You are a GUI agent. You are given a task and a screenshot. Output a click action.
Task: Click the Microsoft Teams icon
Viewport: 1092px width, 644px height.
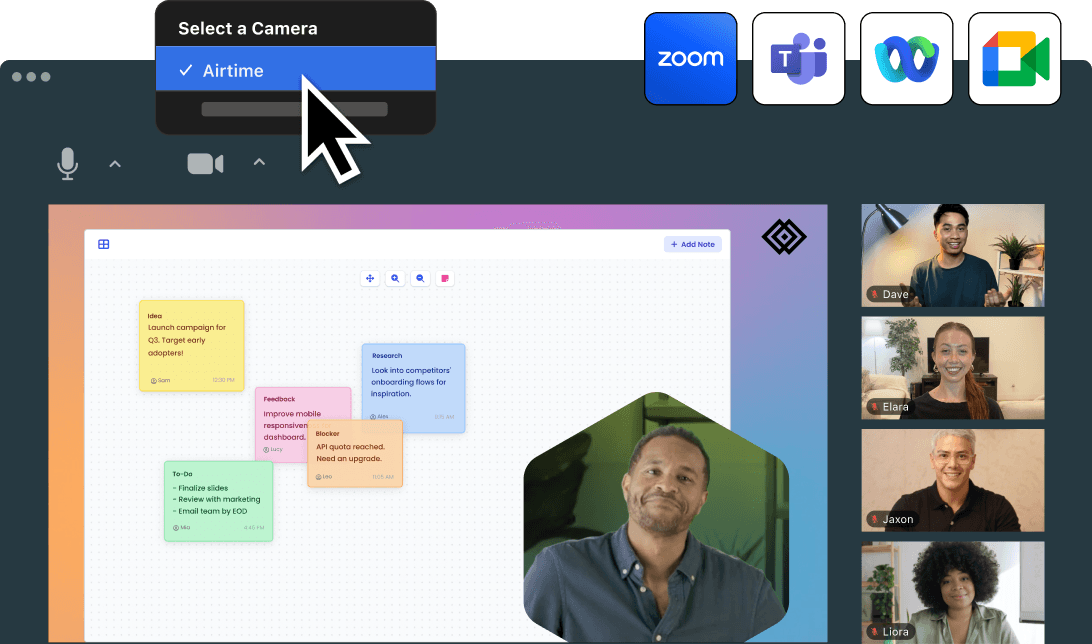point(798,58)
